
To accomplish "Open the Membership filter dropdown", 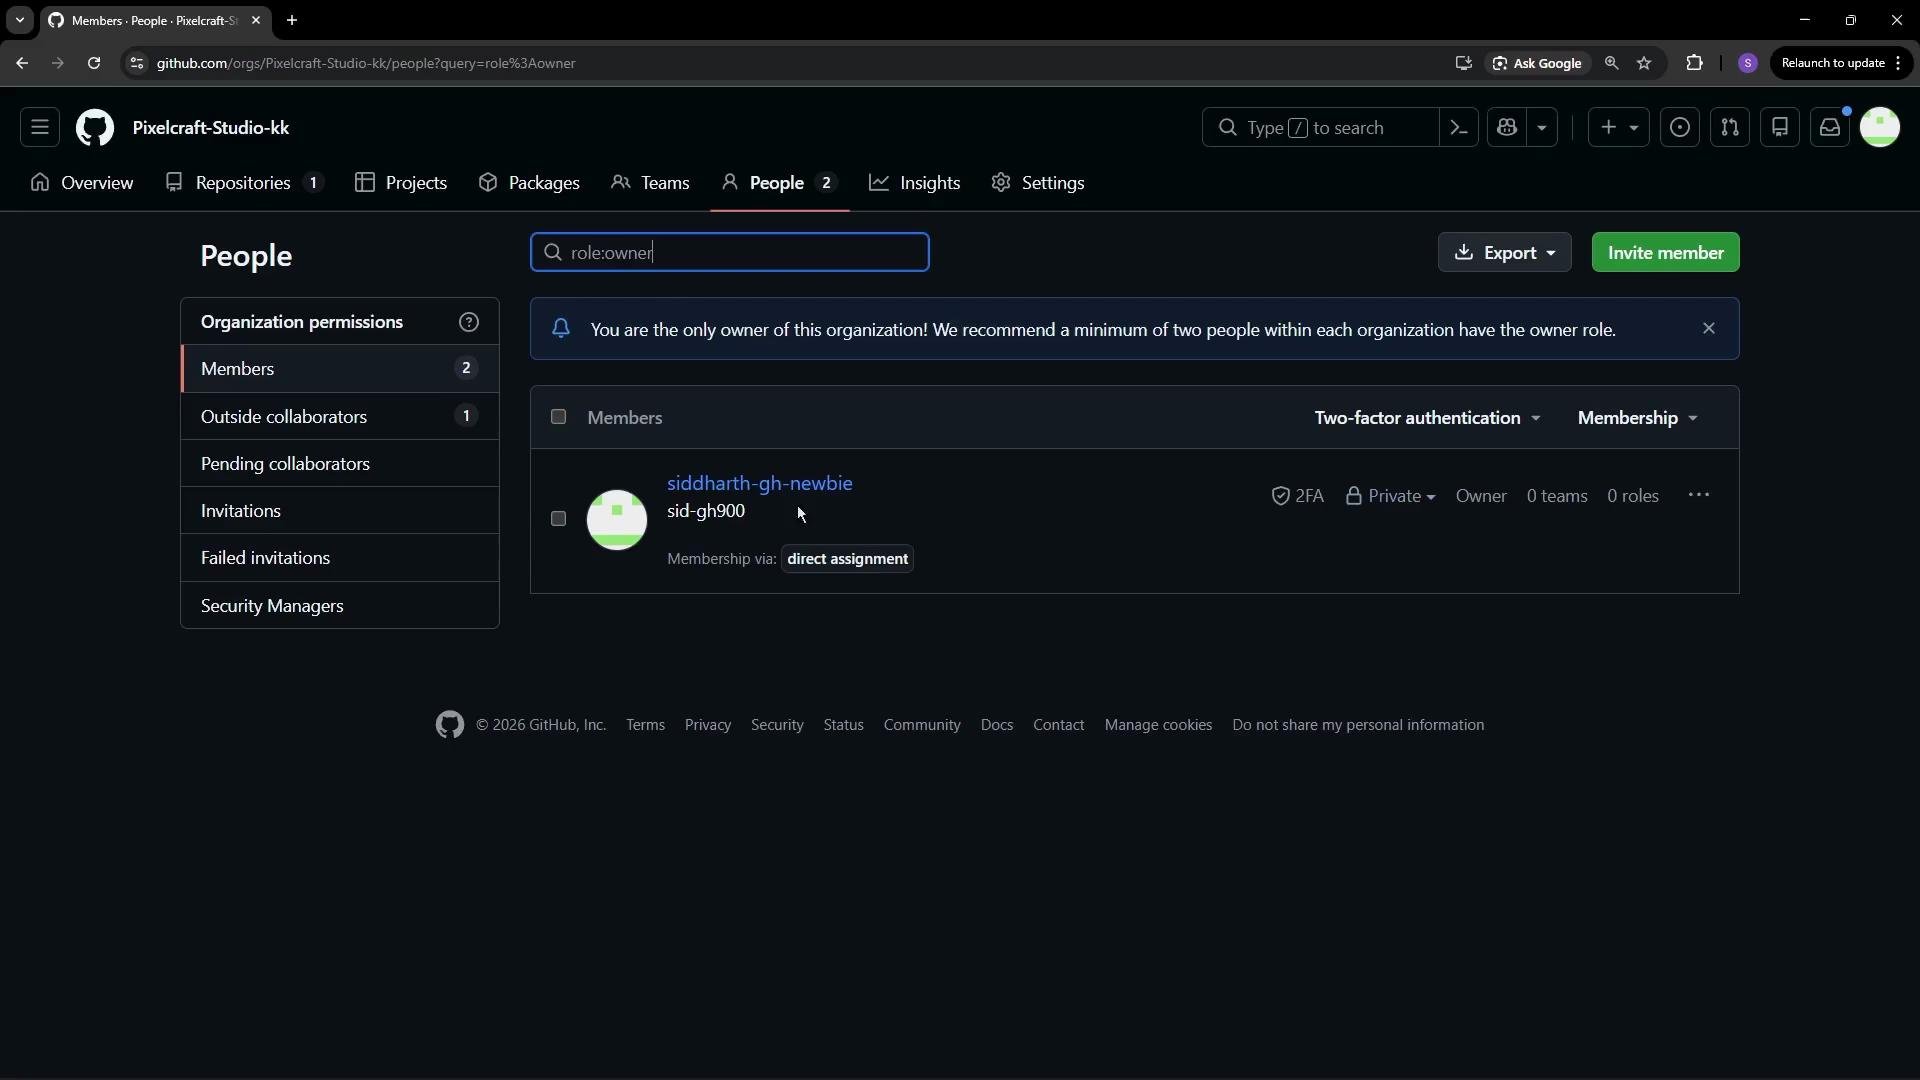I will coord(1637,418).
